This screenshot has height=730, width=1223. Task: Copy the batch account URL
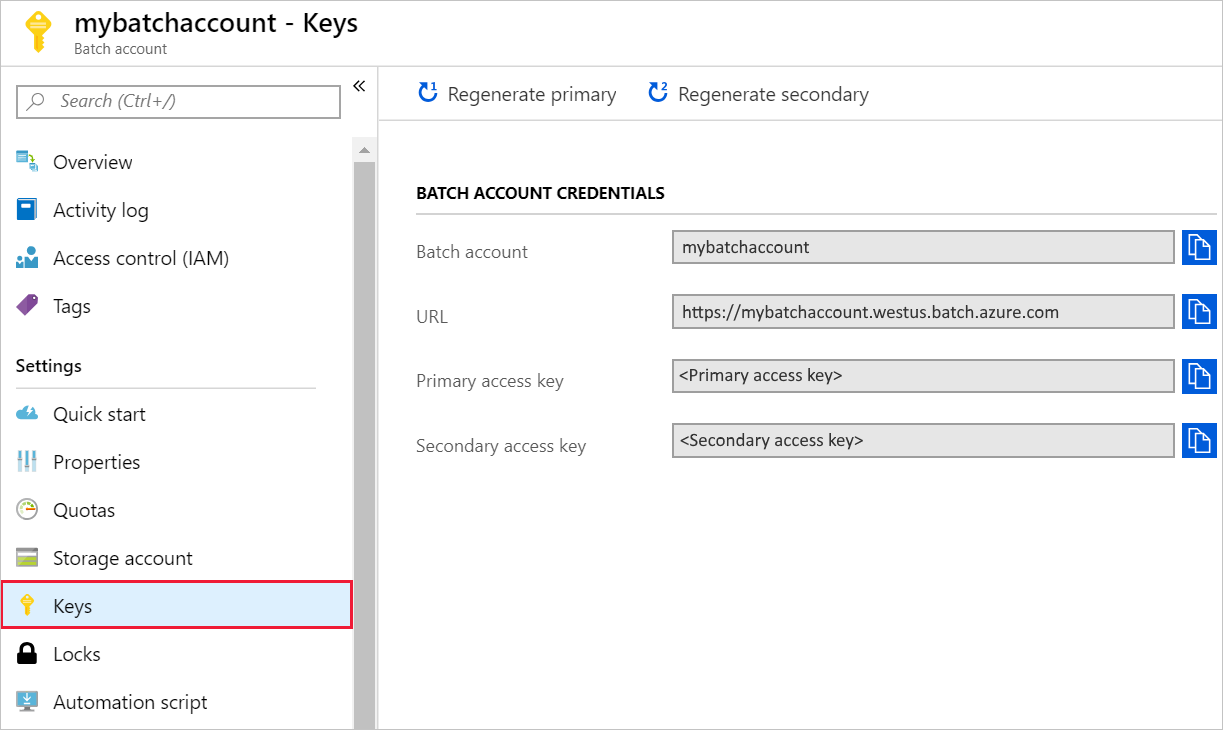click(x=1198, y=311)
